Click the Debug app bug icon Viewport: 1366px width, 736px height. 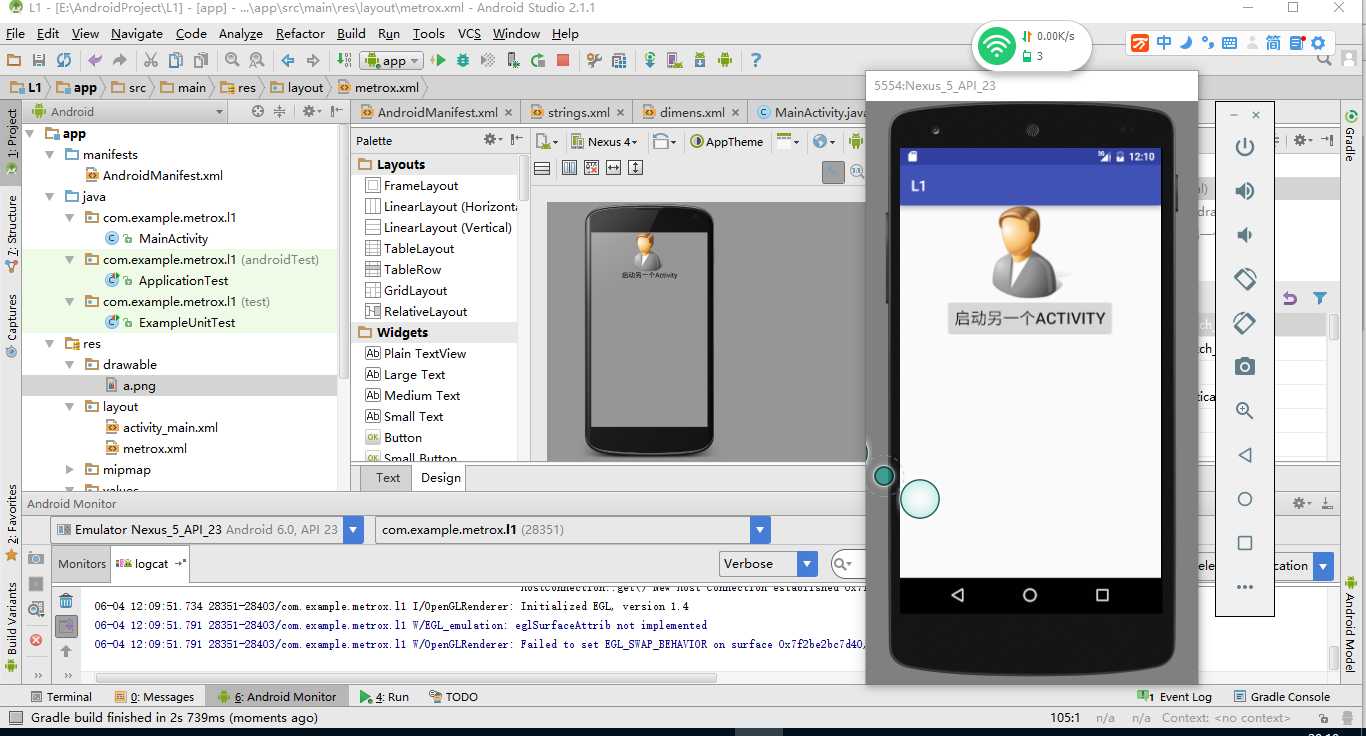coord(463,60)
